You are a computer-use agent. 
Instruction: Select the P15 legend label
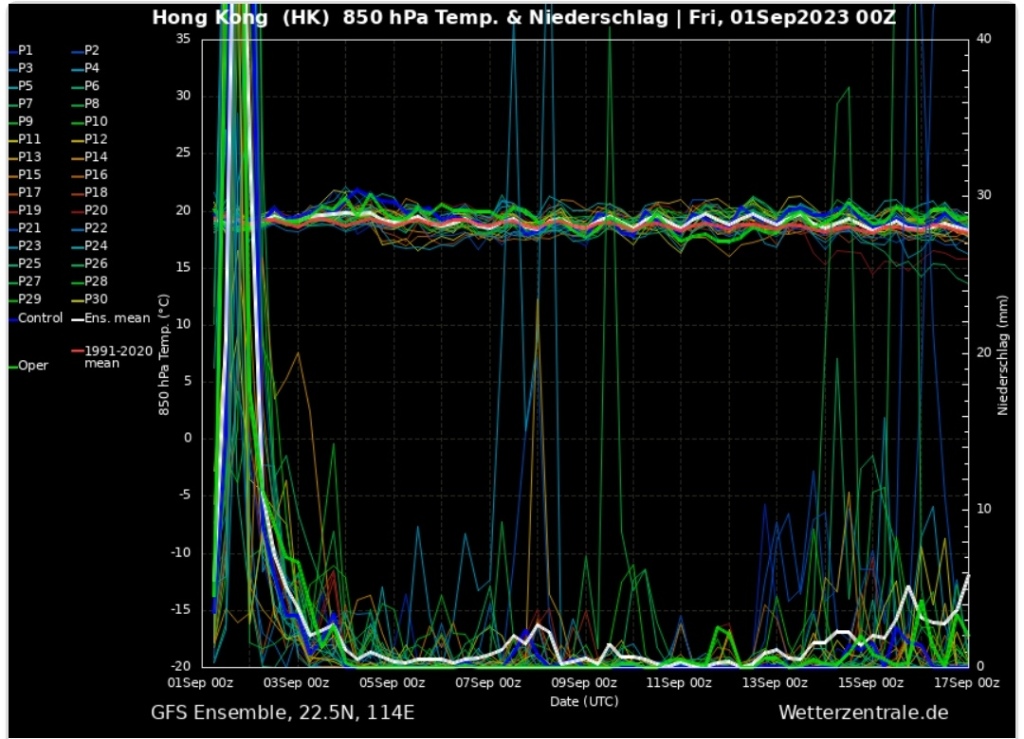tap(30, 175)
